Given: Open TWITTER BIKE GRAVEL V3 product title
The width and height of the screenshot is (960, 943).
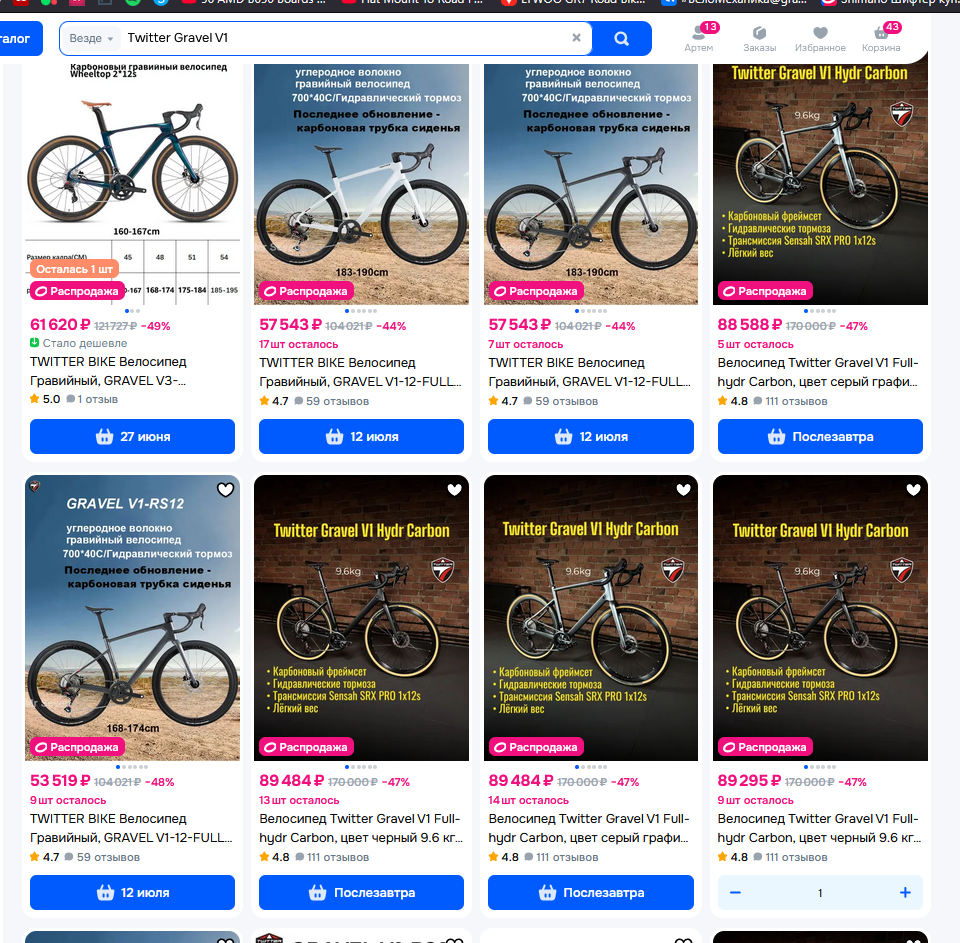Looking at the screenshot, I should (108, 371).
